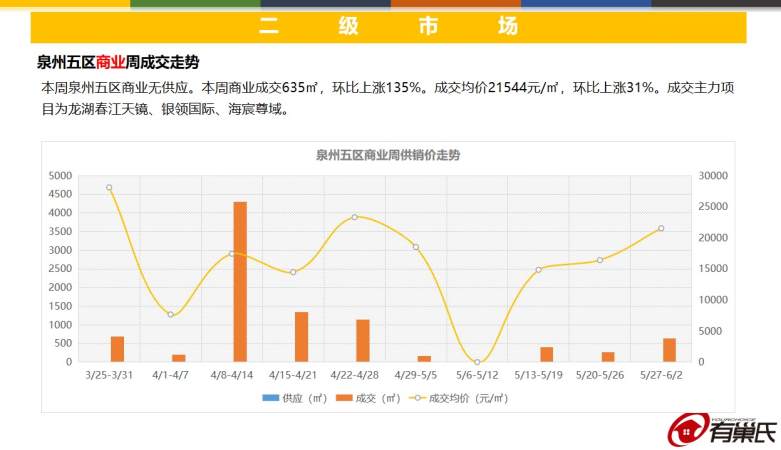Click legend label 成交均价（元/㎡）
The image size is (781, 450).
coord(468,398)
